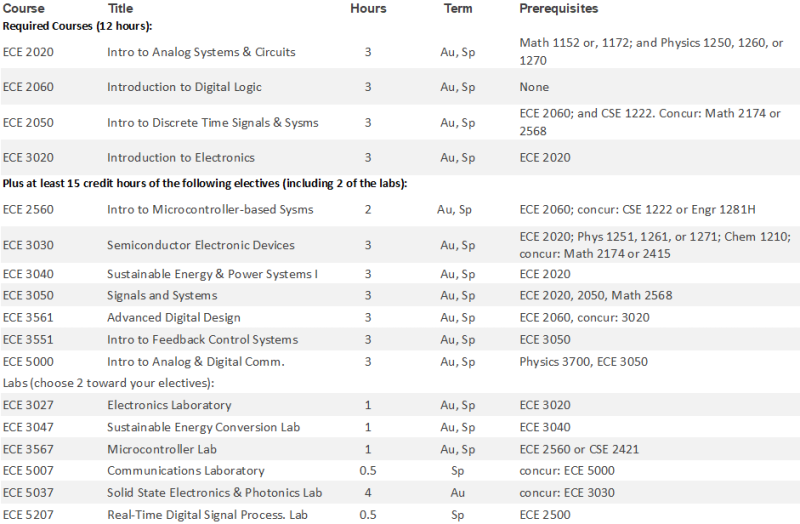Click 'Solid State Electronics & Photonics Lab'
Viewport: 800px width, 524px height.
pyautogui.click(x=214, y=493)
